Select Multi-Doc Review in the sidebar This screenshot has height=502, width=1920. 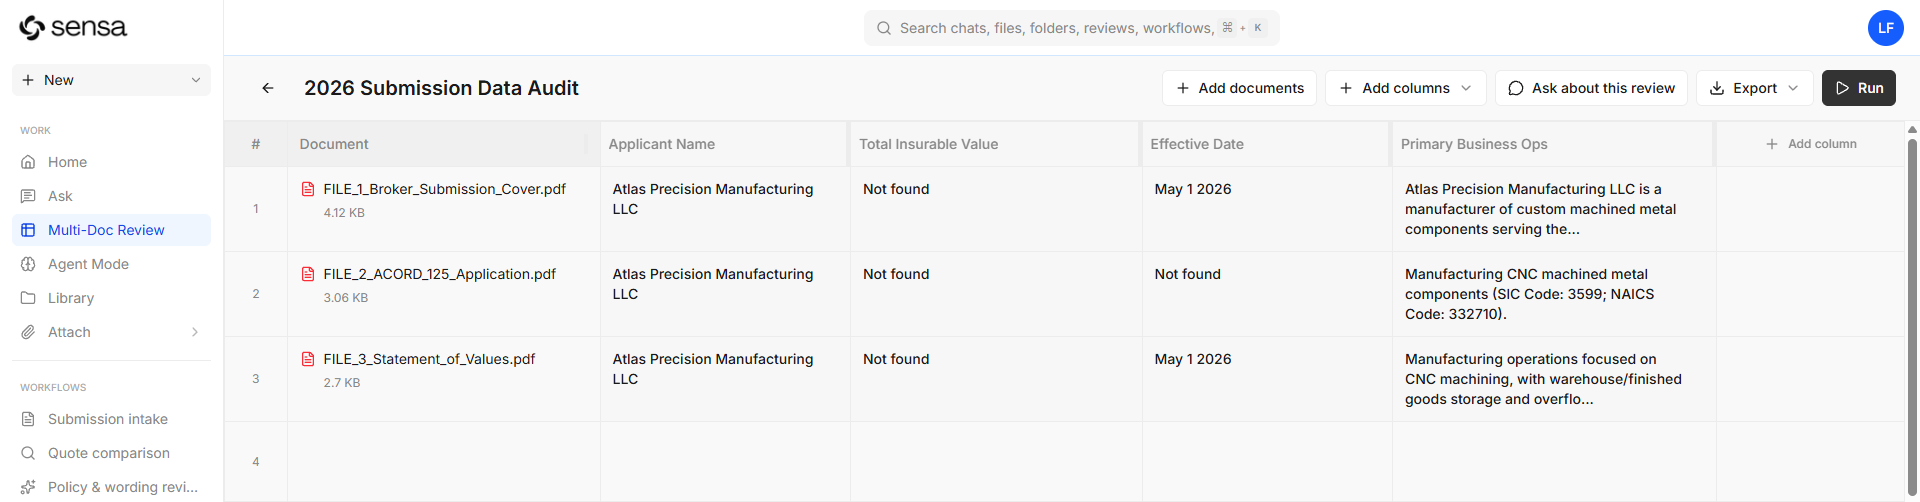111,230
